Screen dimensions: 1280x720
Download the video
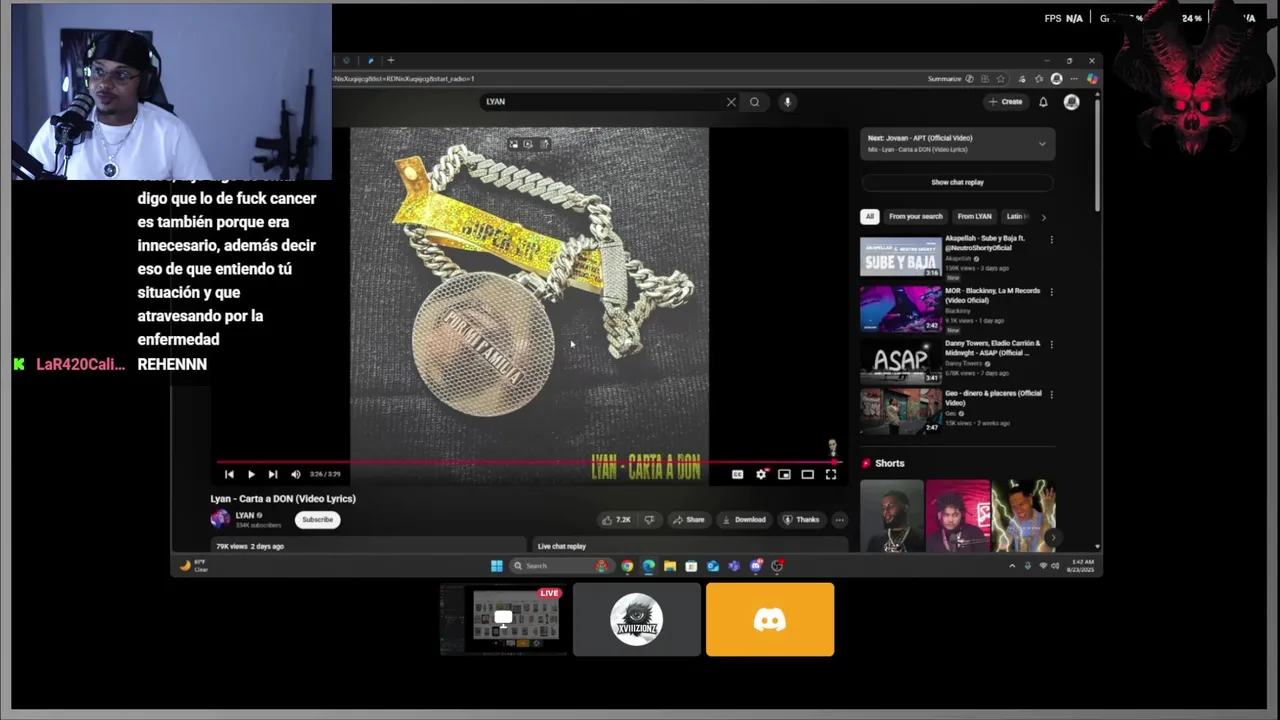(x=745, y=520)
